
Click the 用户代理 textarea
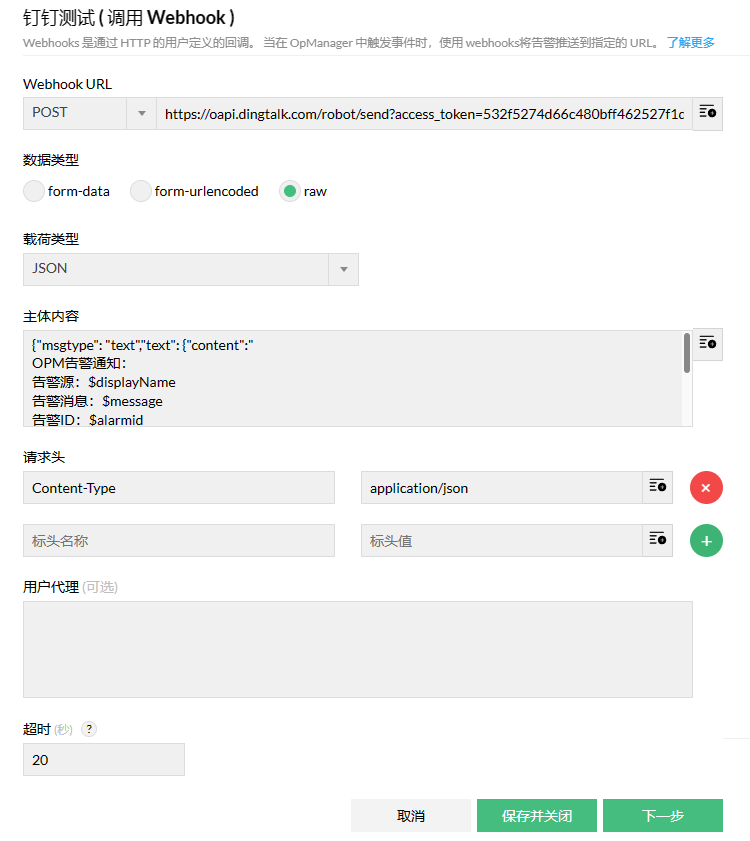[358, 649]
